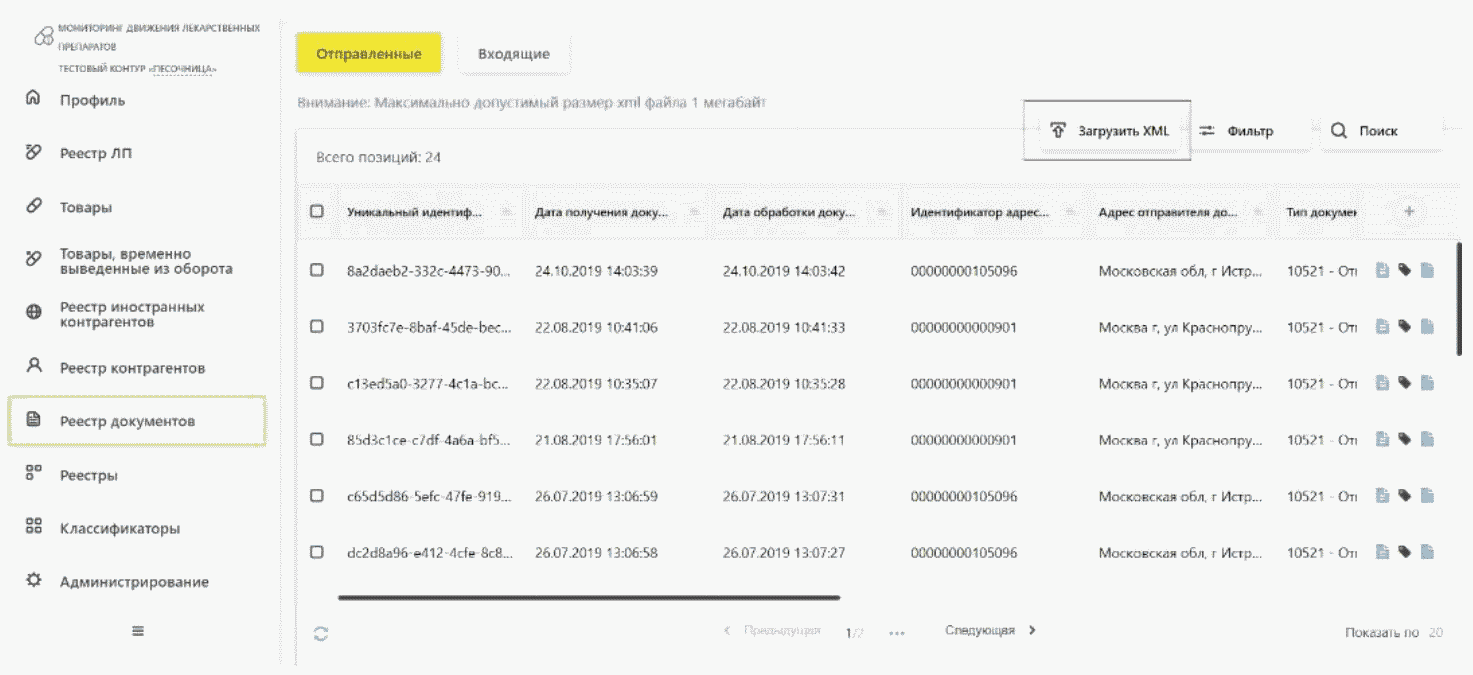Select Реестр документов in sidebar
Screen dimensions: 1473x675
(137, 421)
